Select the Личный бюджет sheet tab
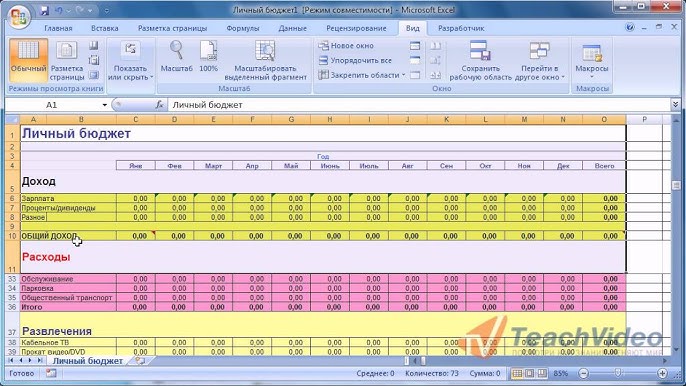This screenshot has width=686, height=386. pos(88,361)
